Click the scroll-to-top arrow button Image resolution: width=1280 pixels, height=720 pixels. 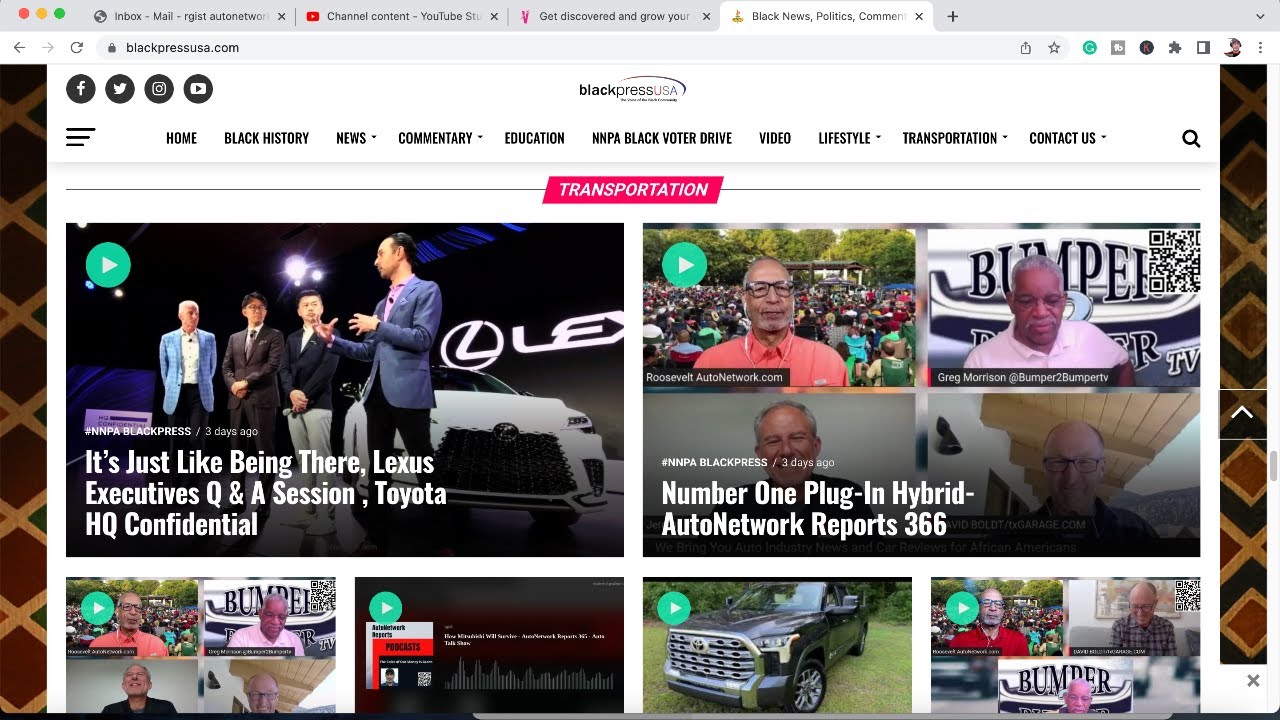point(1242,413)
